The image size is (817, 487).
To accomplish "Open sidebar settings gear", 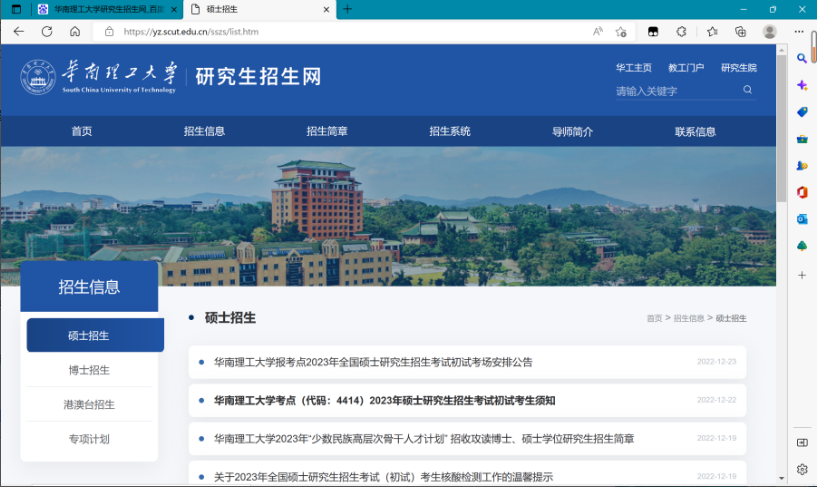I will [x=802, y=469].
